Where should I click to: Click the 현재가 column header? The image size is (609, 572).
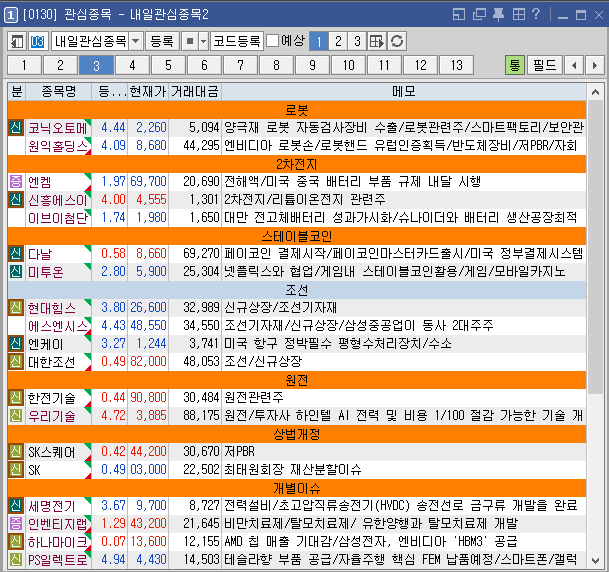tap(148, 92)
